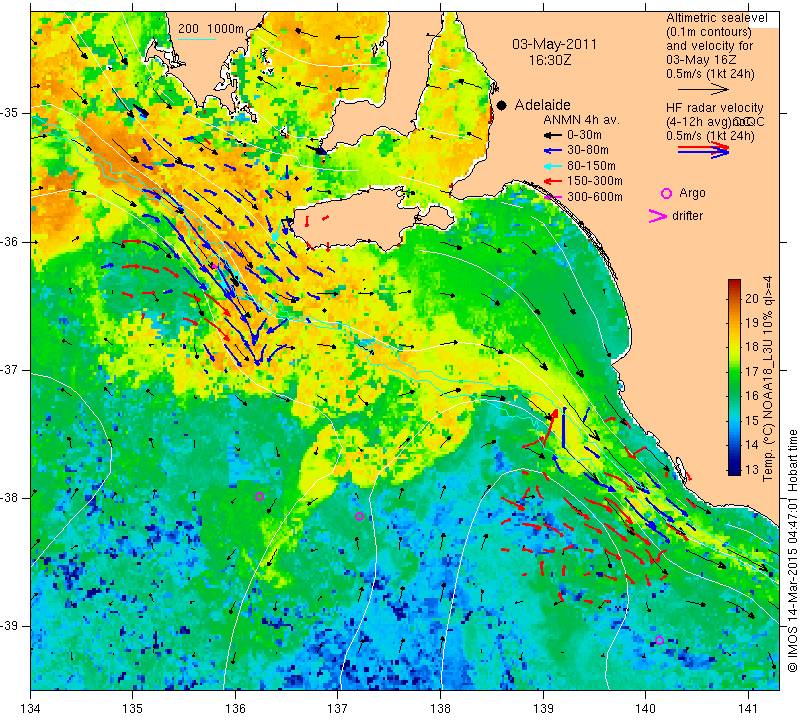
Task: Click the longitude axis label 141
Action: pyautogui.click(x=748, y=709)
